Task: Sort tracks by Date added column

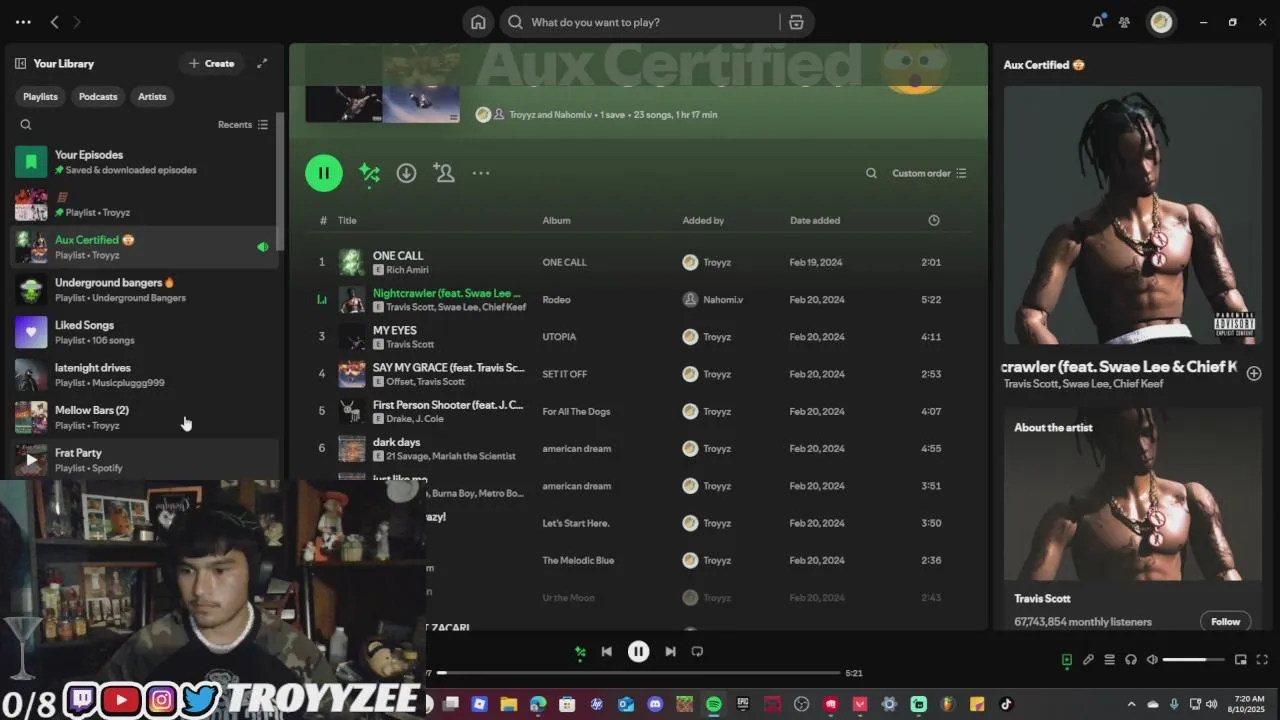Action: (x=815, y=220)
